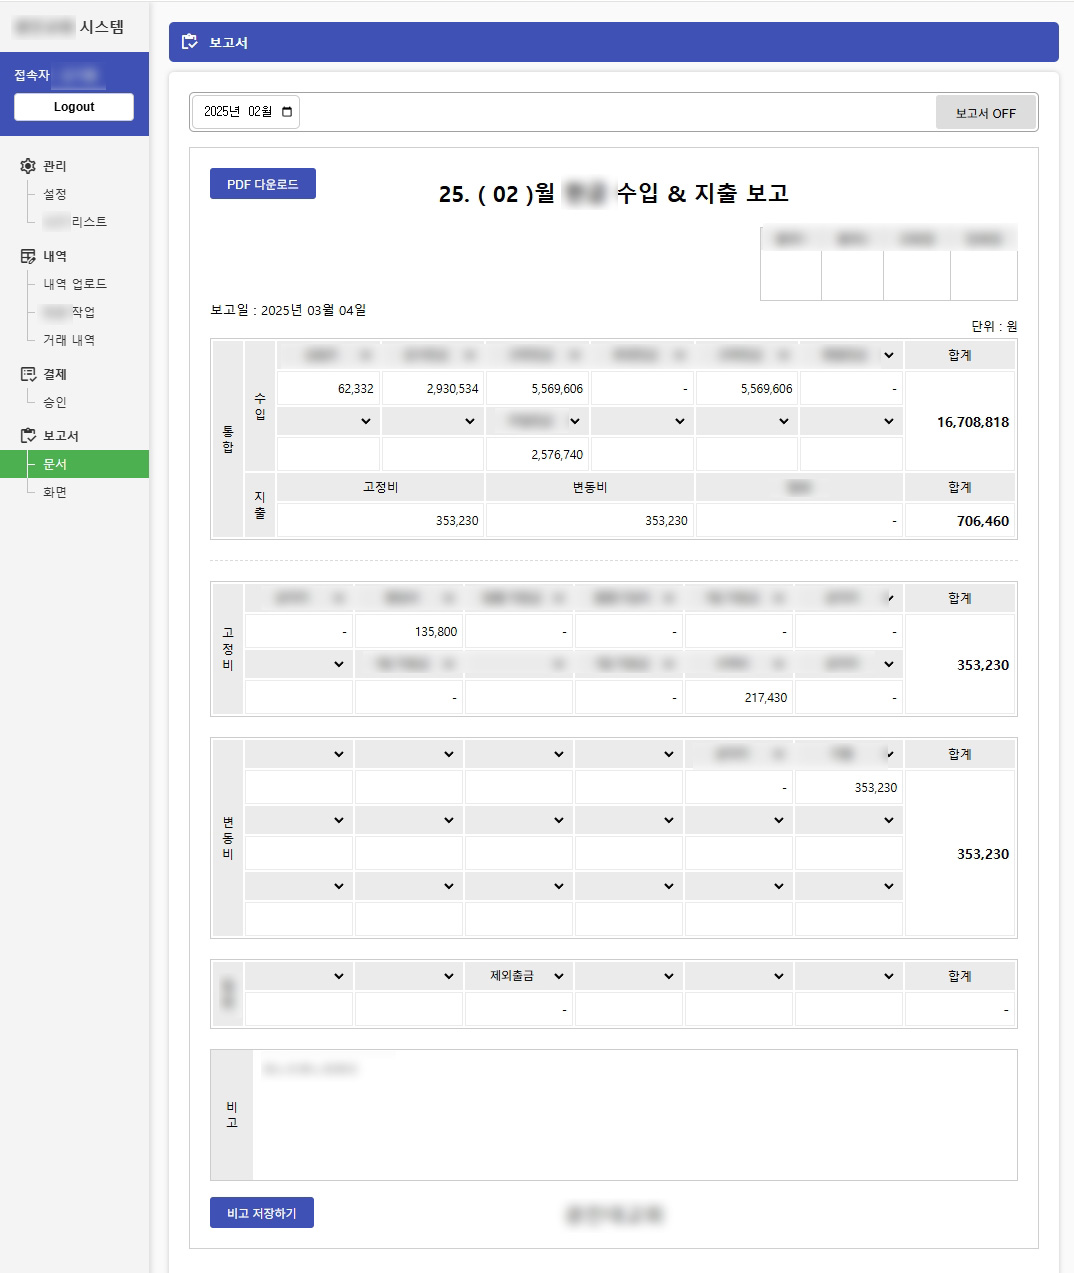Click the 보고서 section icon in sidebar
The height and width of the screenshot is (1273, 1074).
[x=29, y=435]
